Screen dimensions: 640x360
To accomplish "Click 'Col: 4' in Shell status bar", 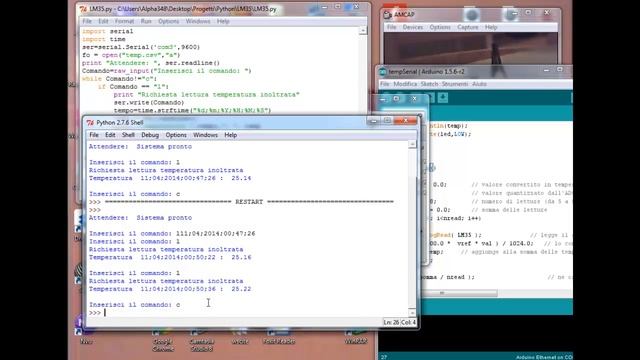I will (x=408, y=322).
